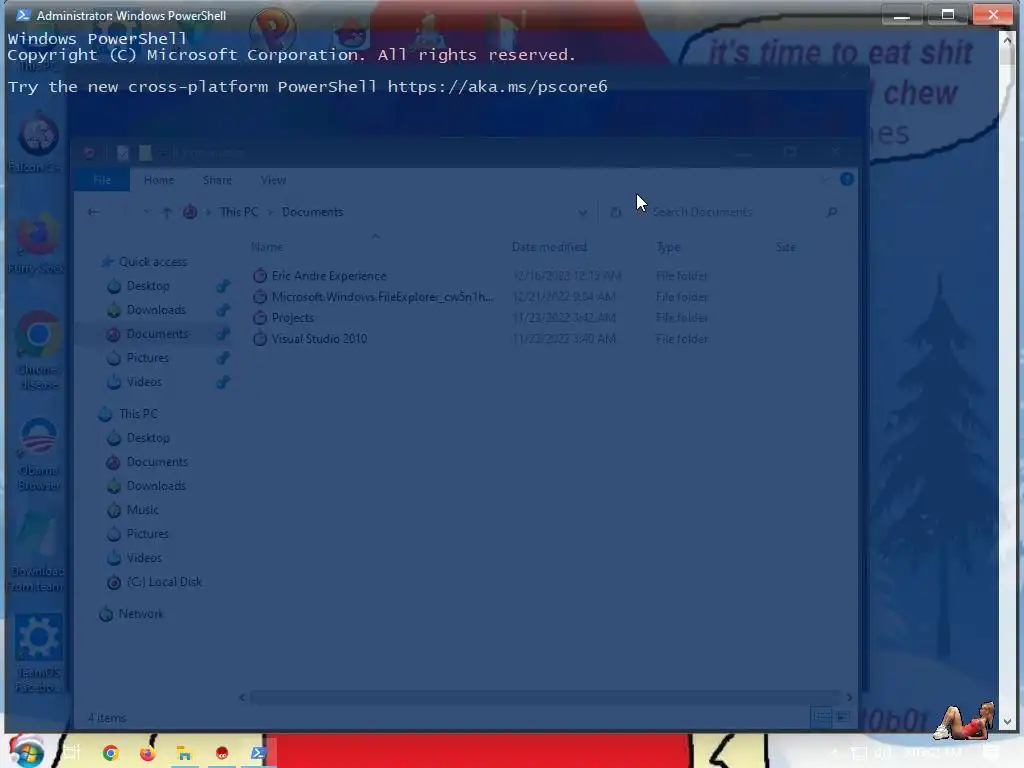Open the Chrome desktop shortcut
1024x768 pixels.
(x=38, y=334)
